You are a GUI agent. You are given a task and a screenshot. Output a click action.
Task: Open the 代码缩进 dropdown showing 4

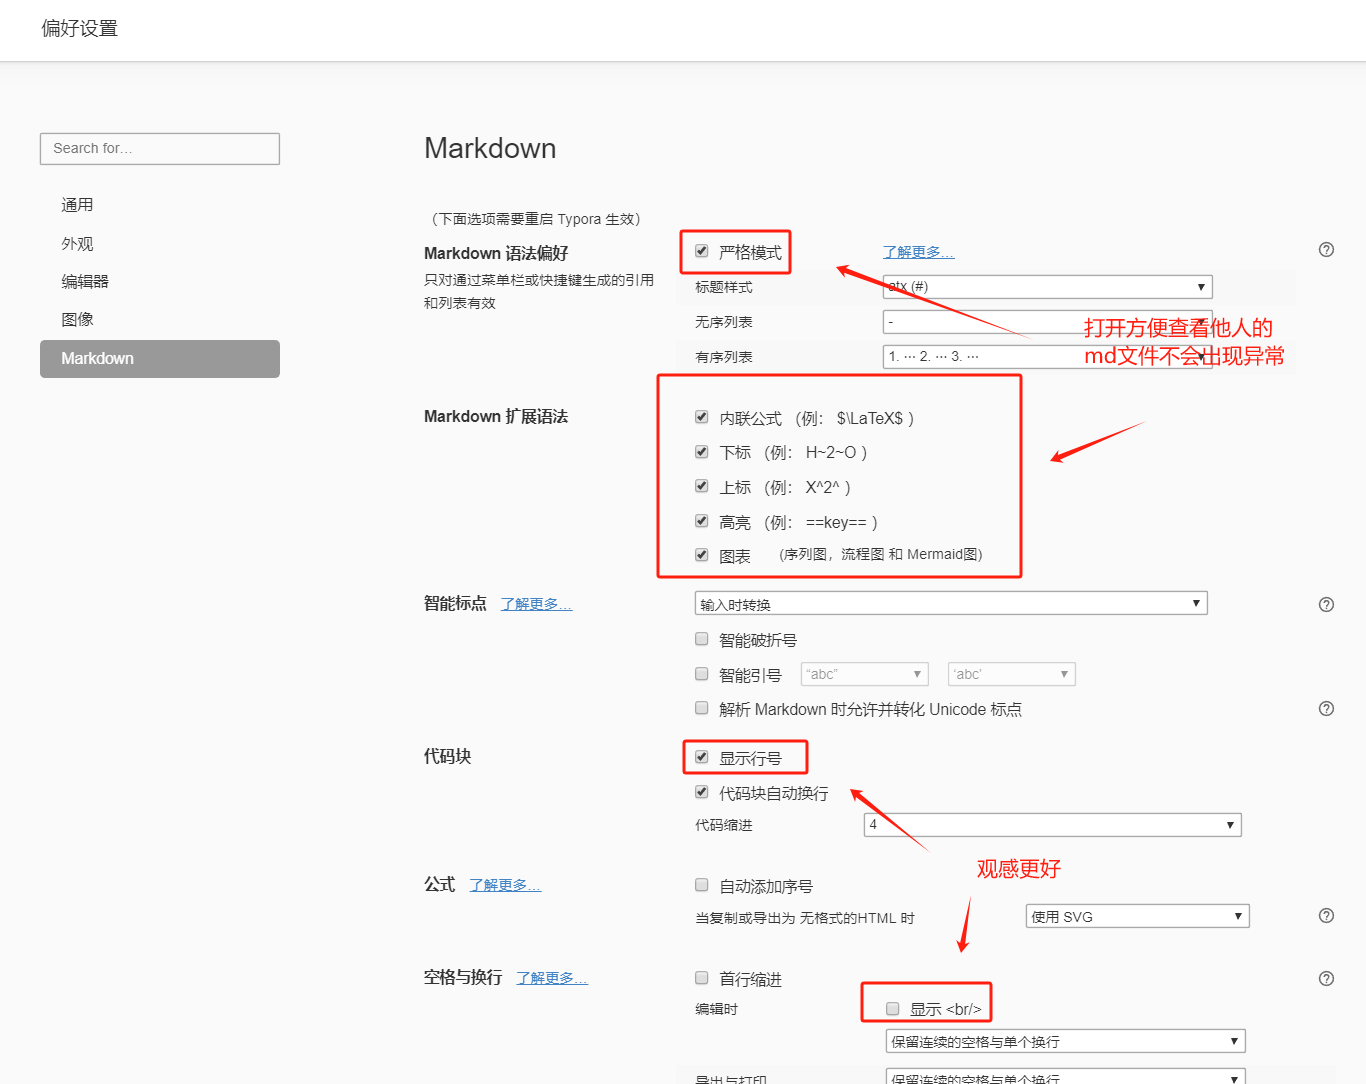click(x=1052, y=825)
